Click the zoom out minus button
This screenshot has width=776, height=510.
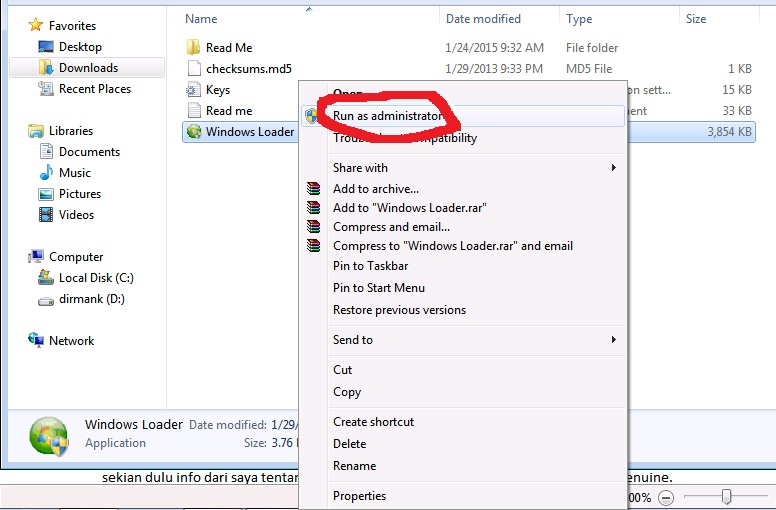tap(666, 497)
